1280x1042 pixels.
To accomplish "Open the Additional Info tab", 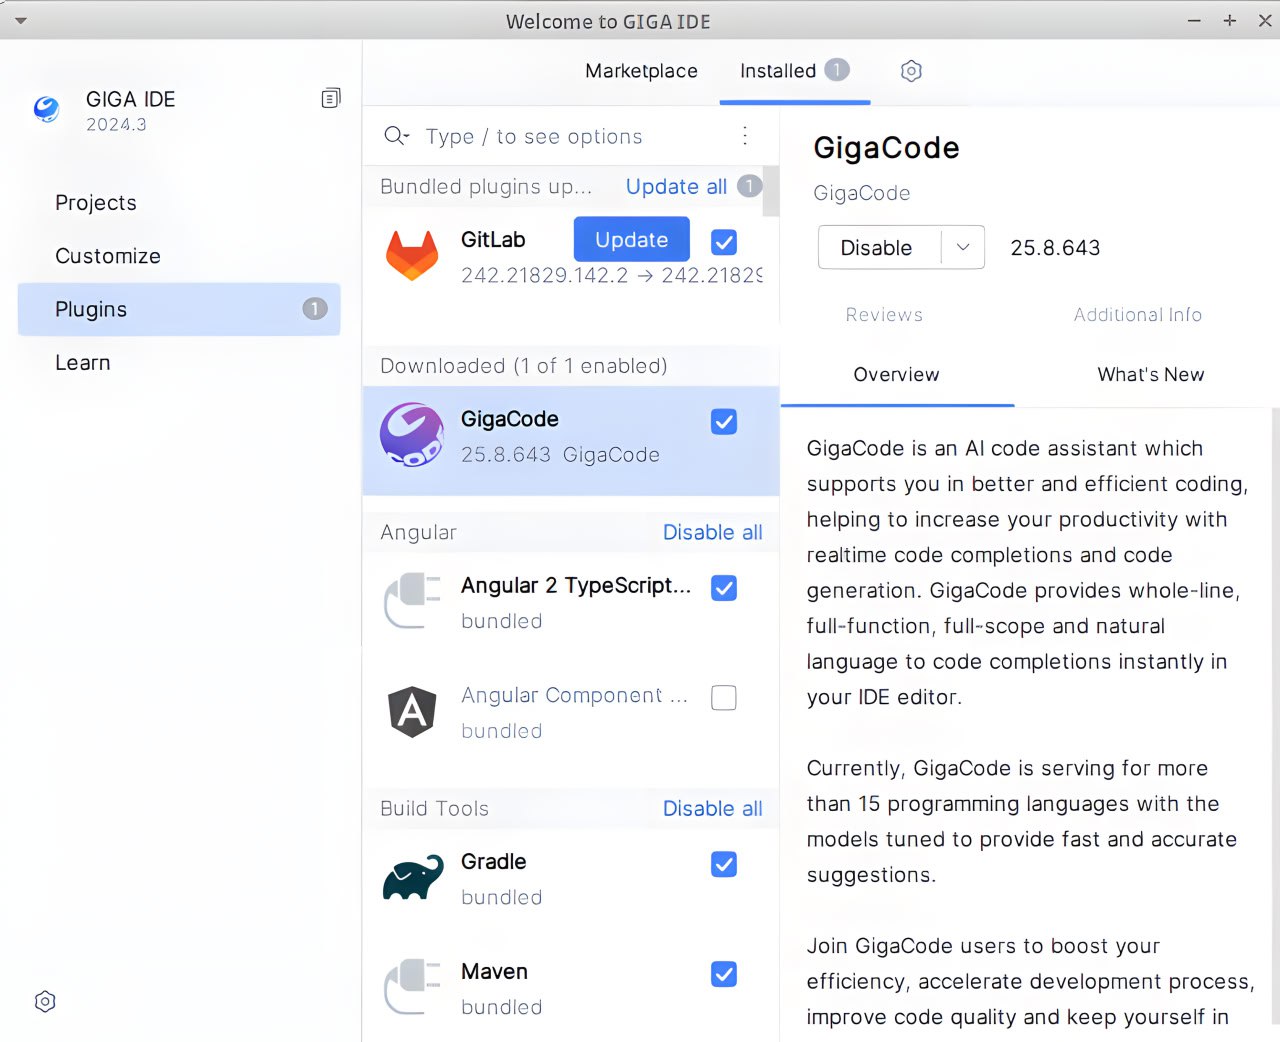I will (x=1138, y=315).
